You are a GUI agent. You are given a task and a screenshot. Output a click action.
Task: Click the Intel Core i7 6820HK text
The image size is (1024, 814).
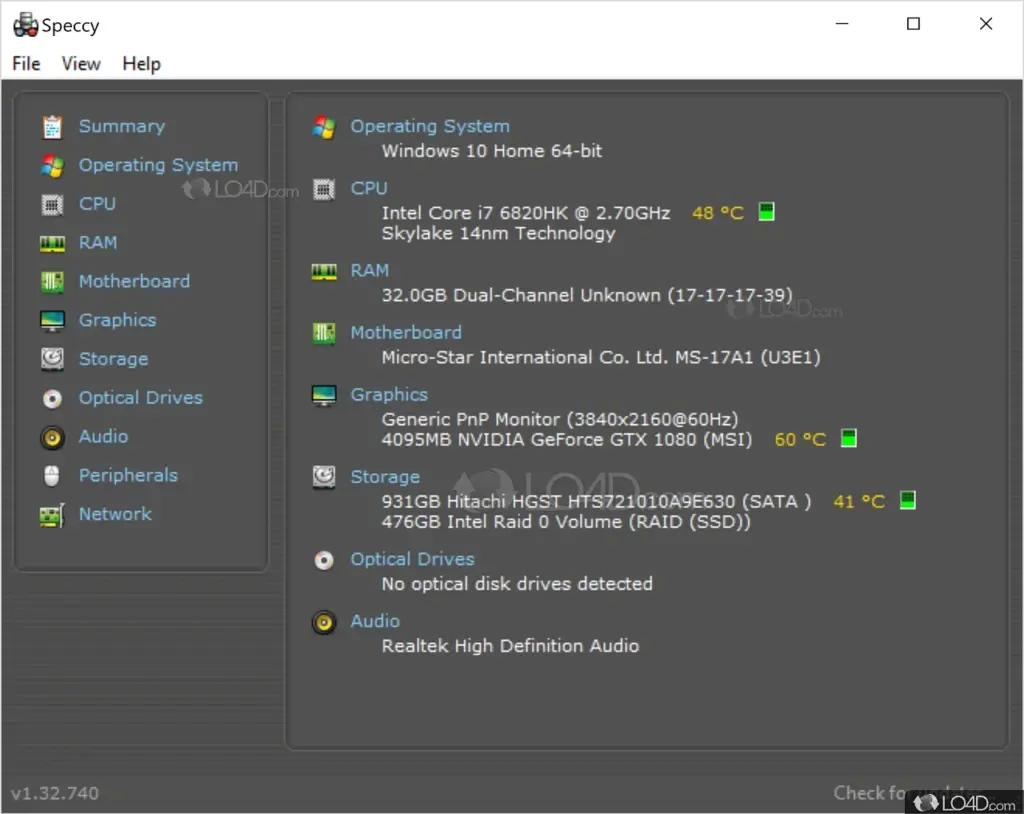point(526,213)
